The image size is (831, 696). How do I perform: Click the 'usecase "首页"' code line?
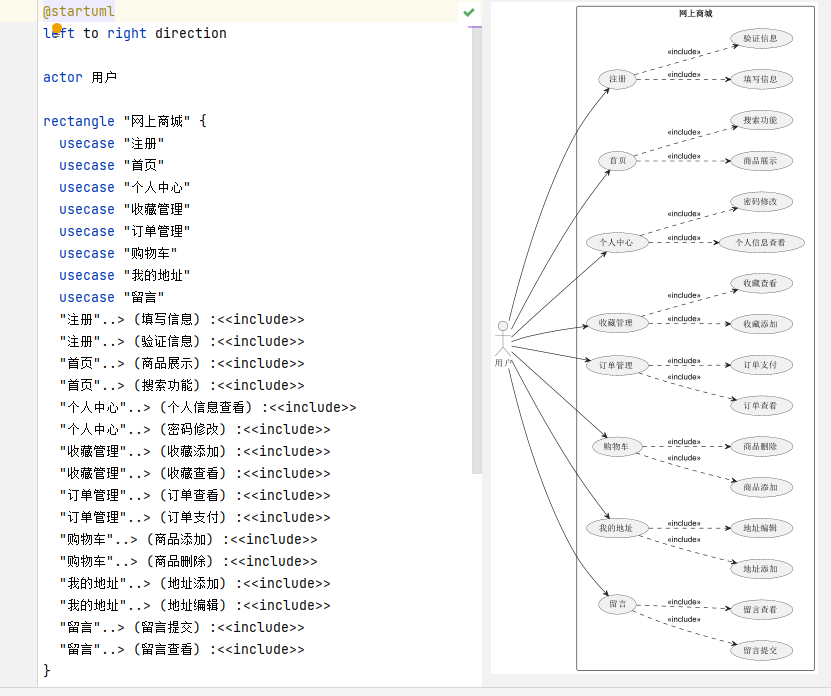click(112, 165)
